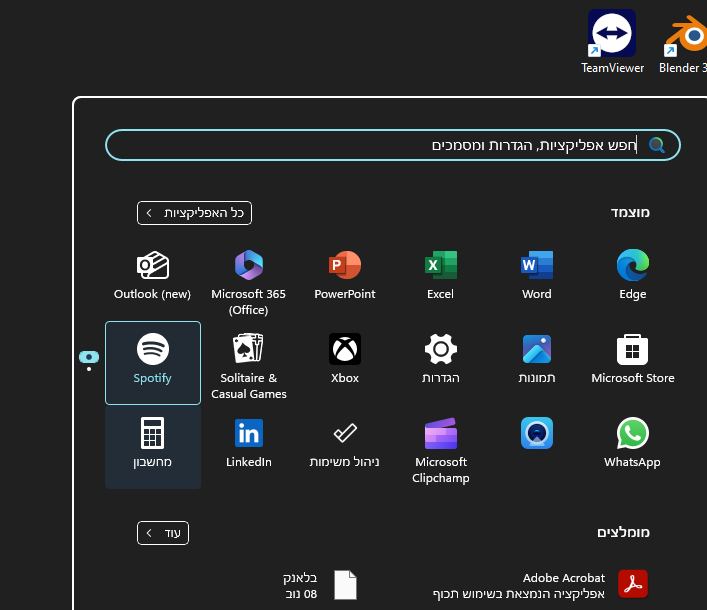The image size is (707, 610).
Task: Open Word pinned app
Action: (537, 275)
